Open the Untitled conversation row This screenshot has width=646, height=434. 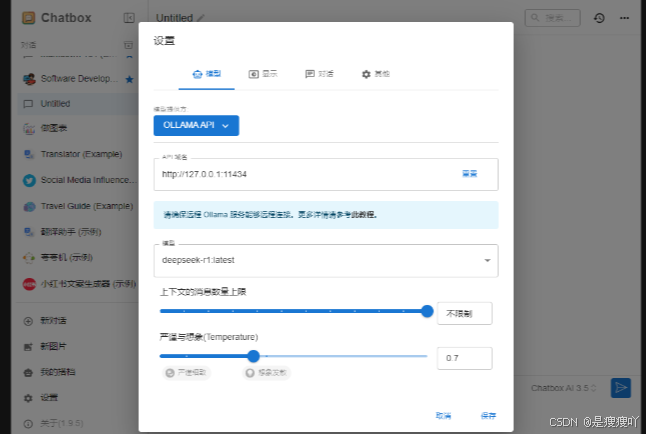(78, 104)
